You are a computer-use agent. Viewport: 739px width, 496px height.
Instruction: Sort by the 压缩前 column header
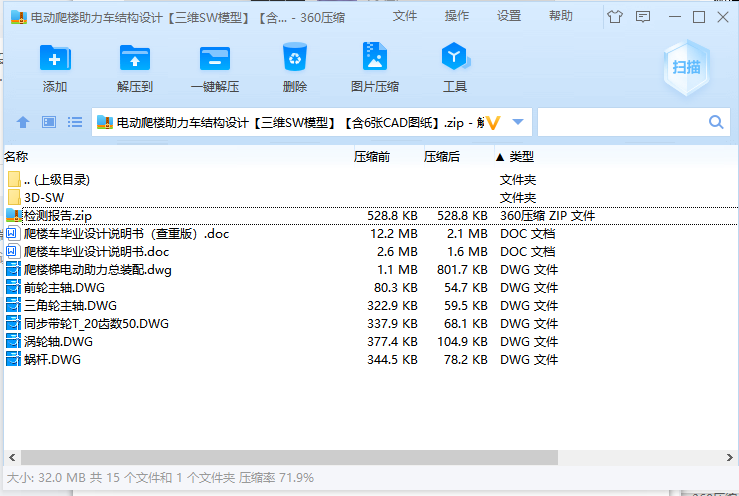click(x=371, y=157)
